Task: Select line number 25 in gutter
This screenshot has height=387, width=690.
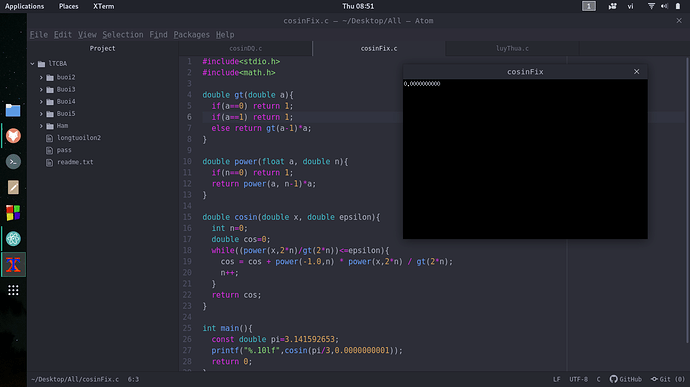Action: tap(187, 328)
